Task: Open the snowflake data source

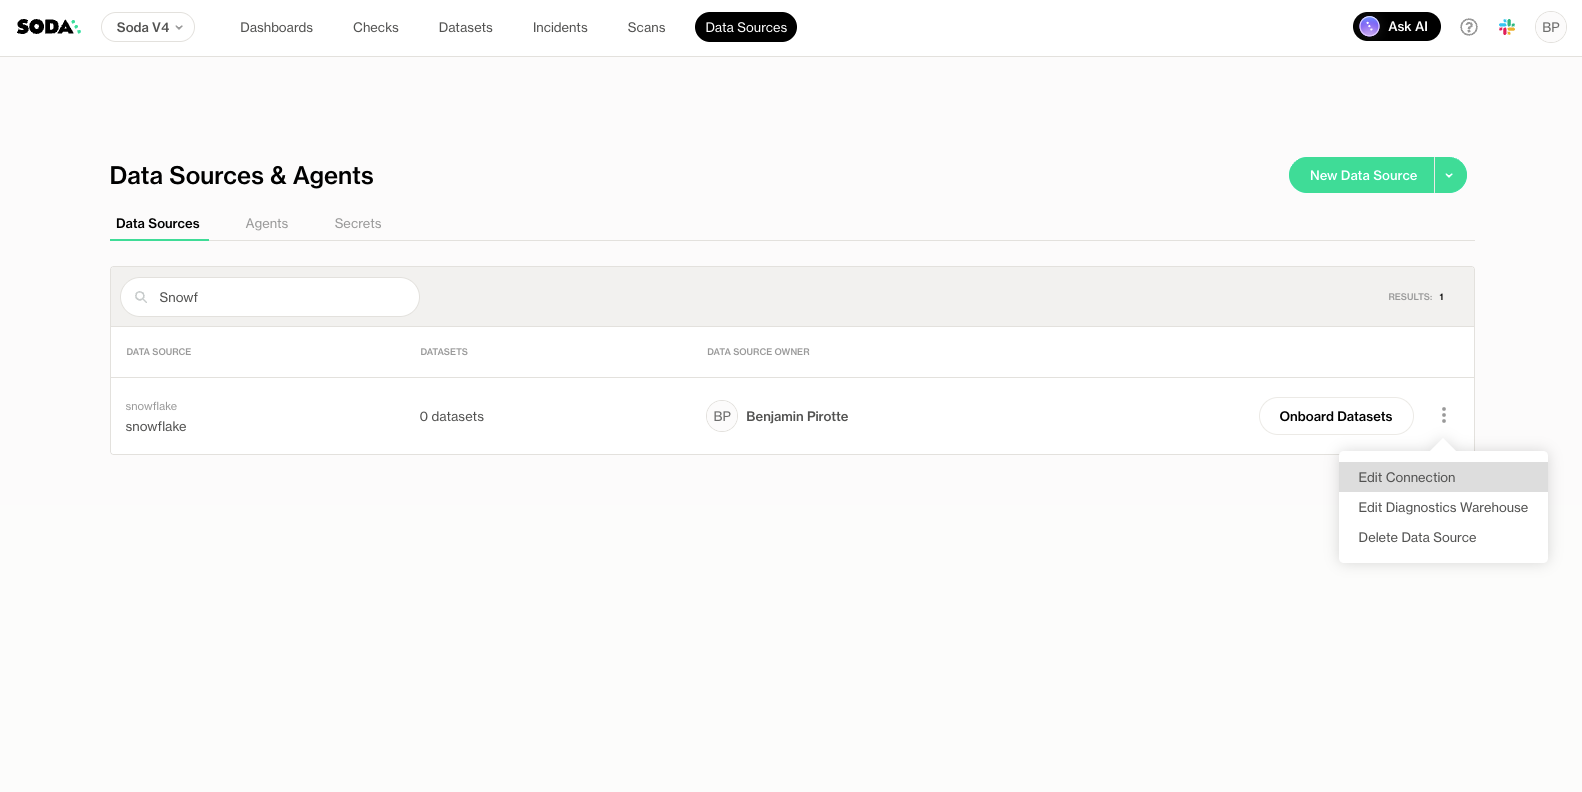Action: (156, 426)
